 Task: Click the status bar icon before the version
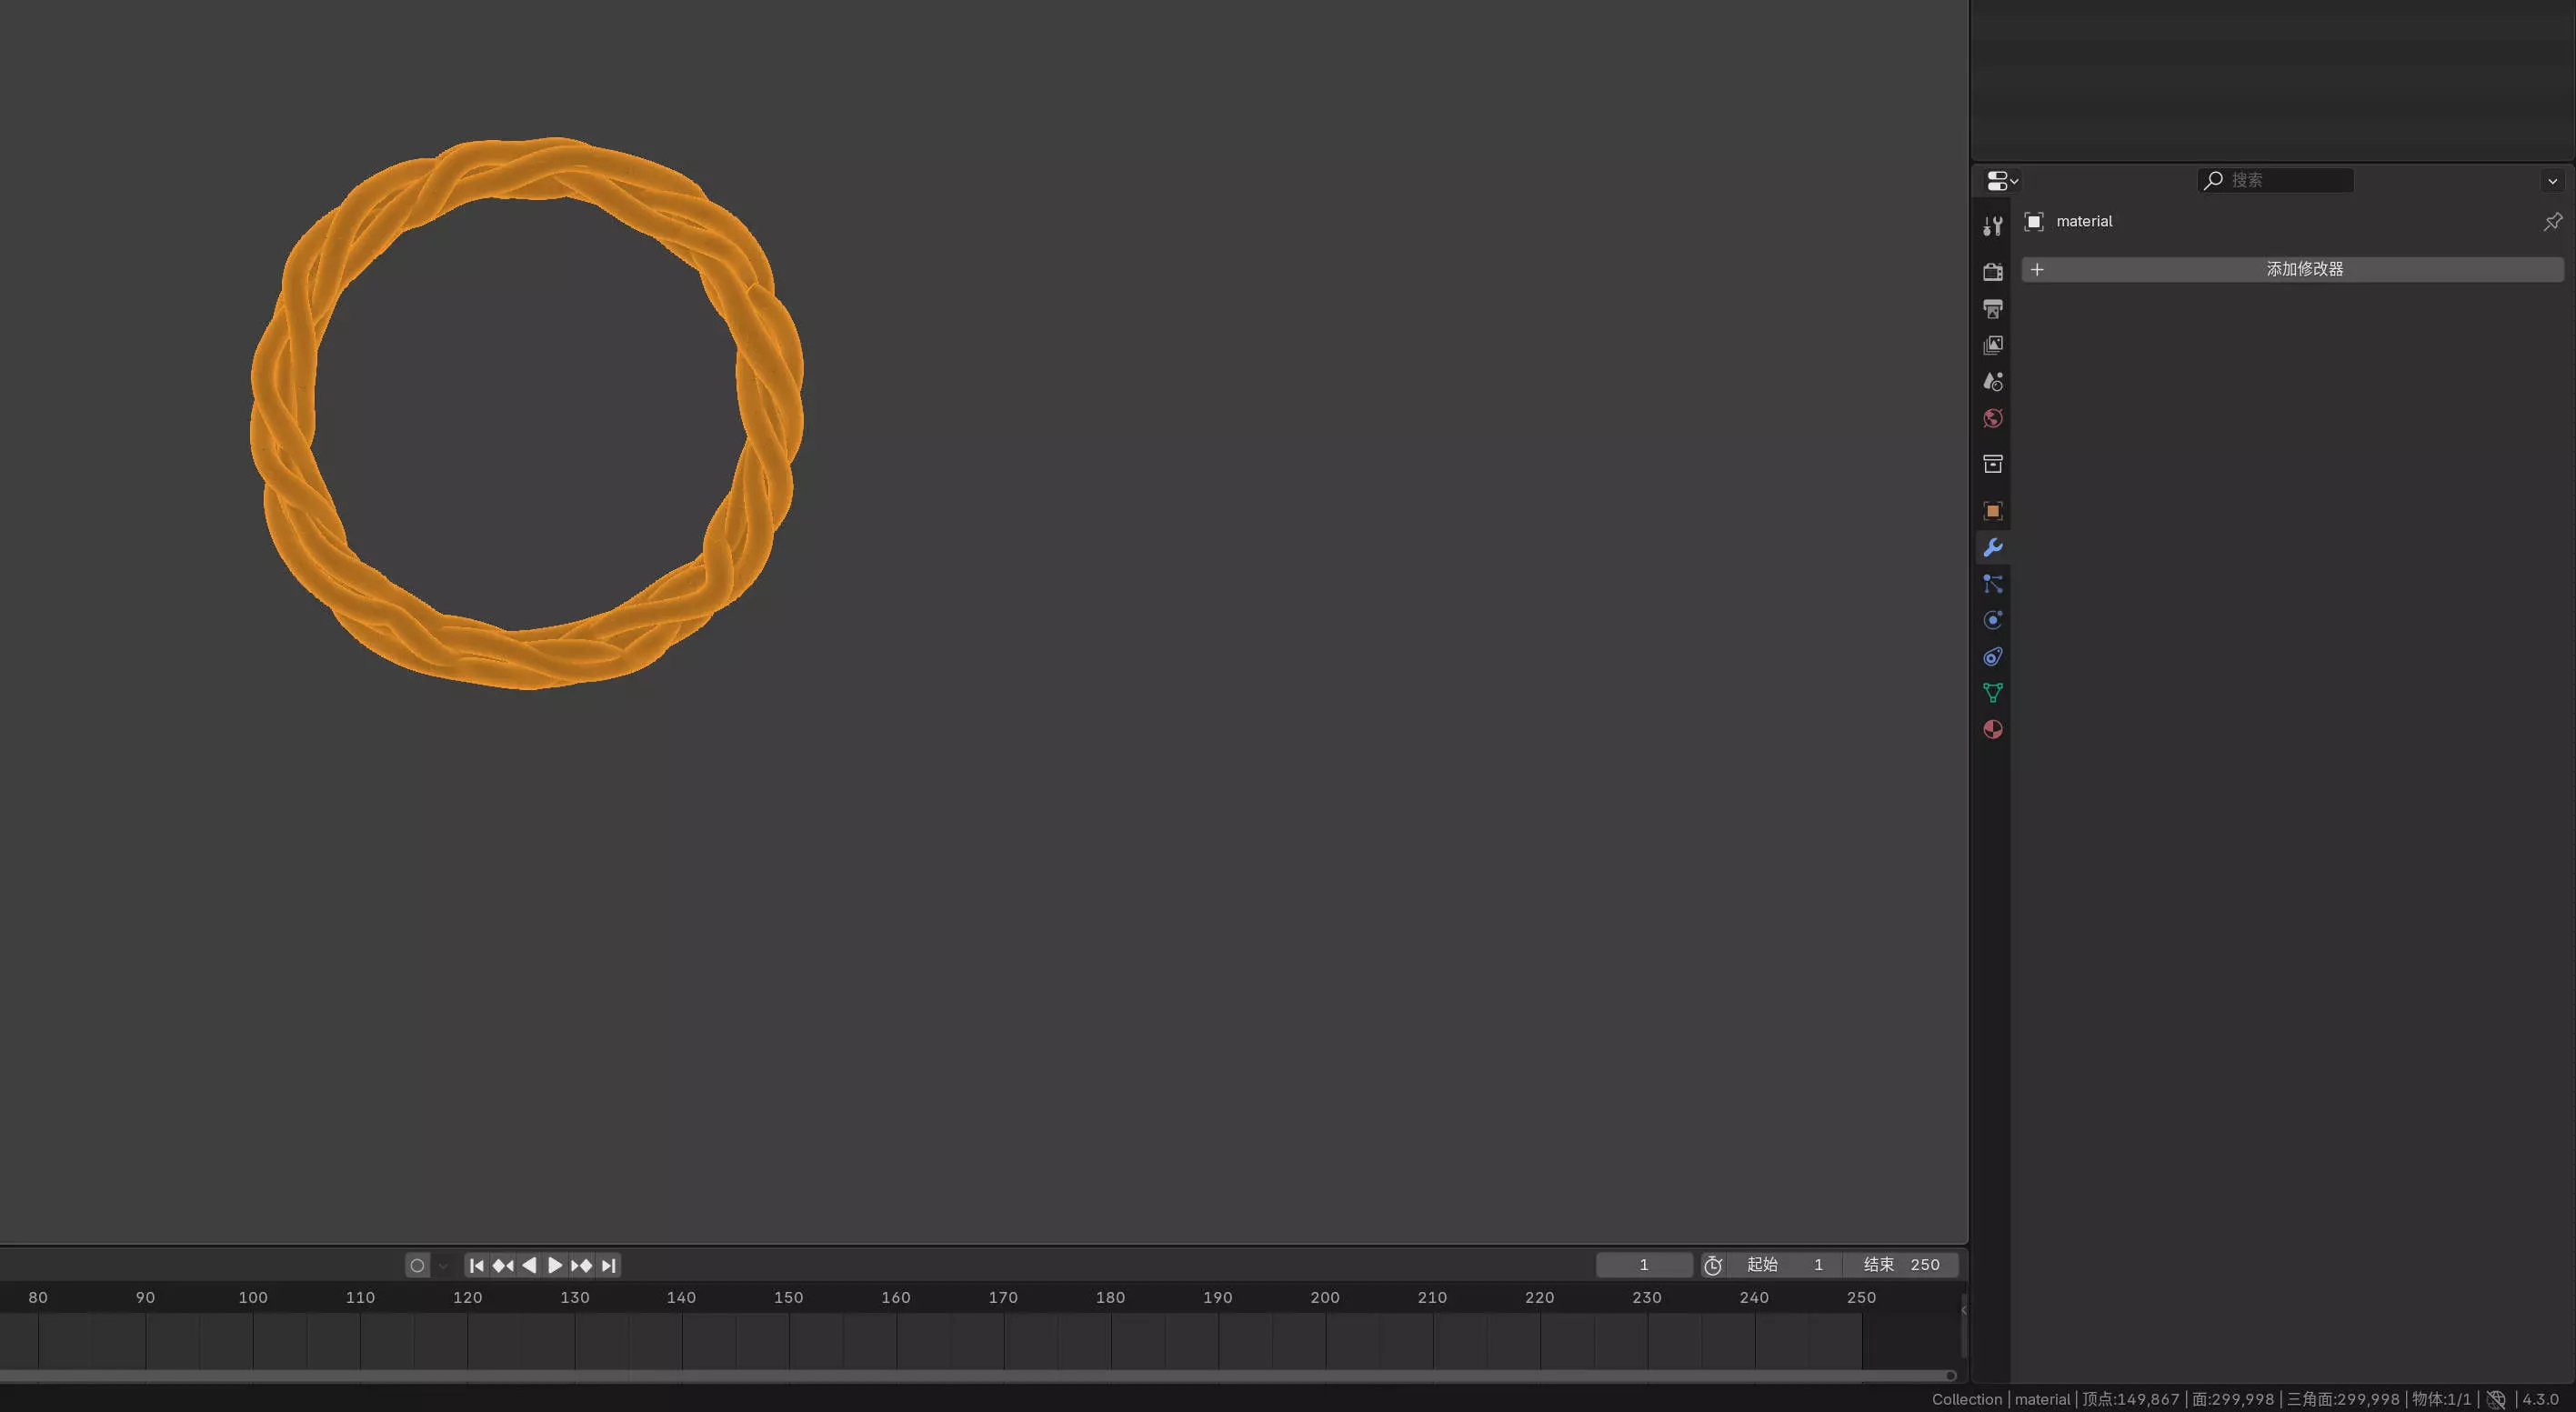(x=2496, y=1399)
